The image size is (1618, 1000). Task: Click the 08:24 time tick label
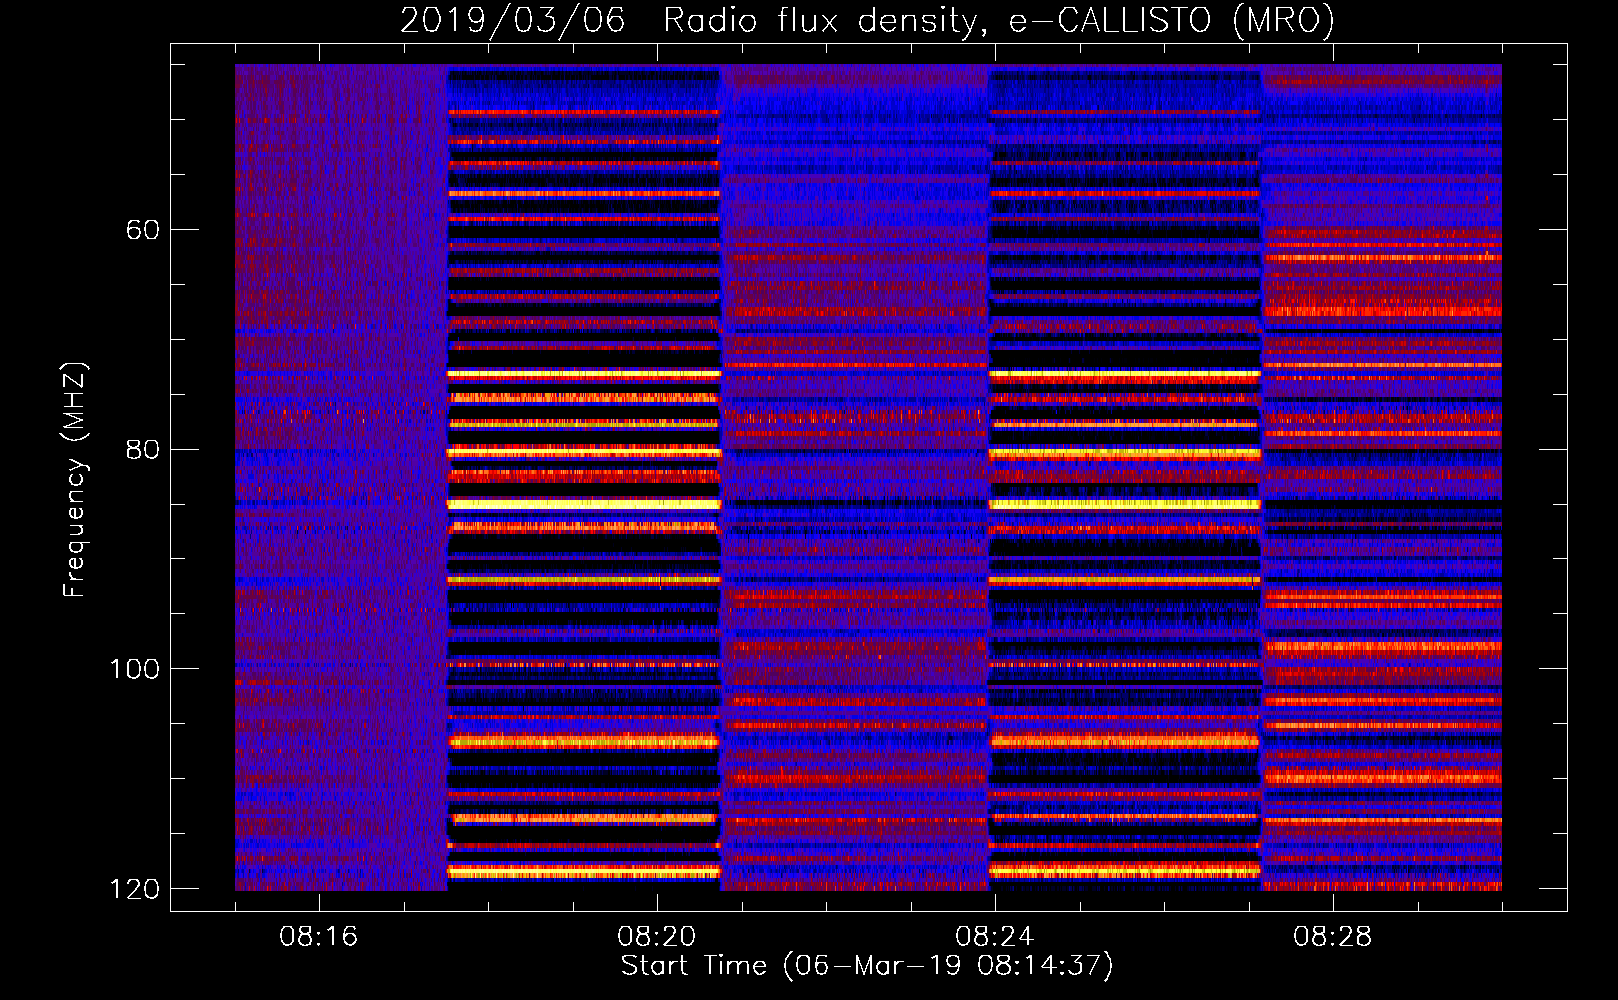point(995,936)
